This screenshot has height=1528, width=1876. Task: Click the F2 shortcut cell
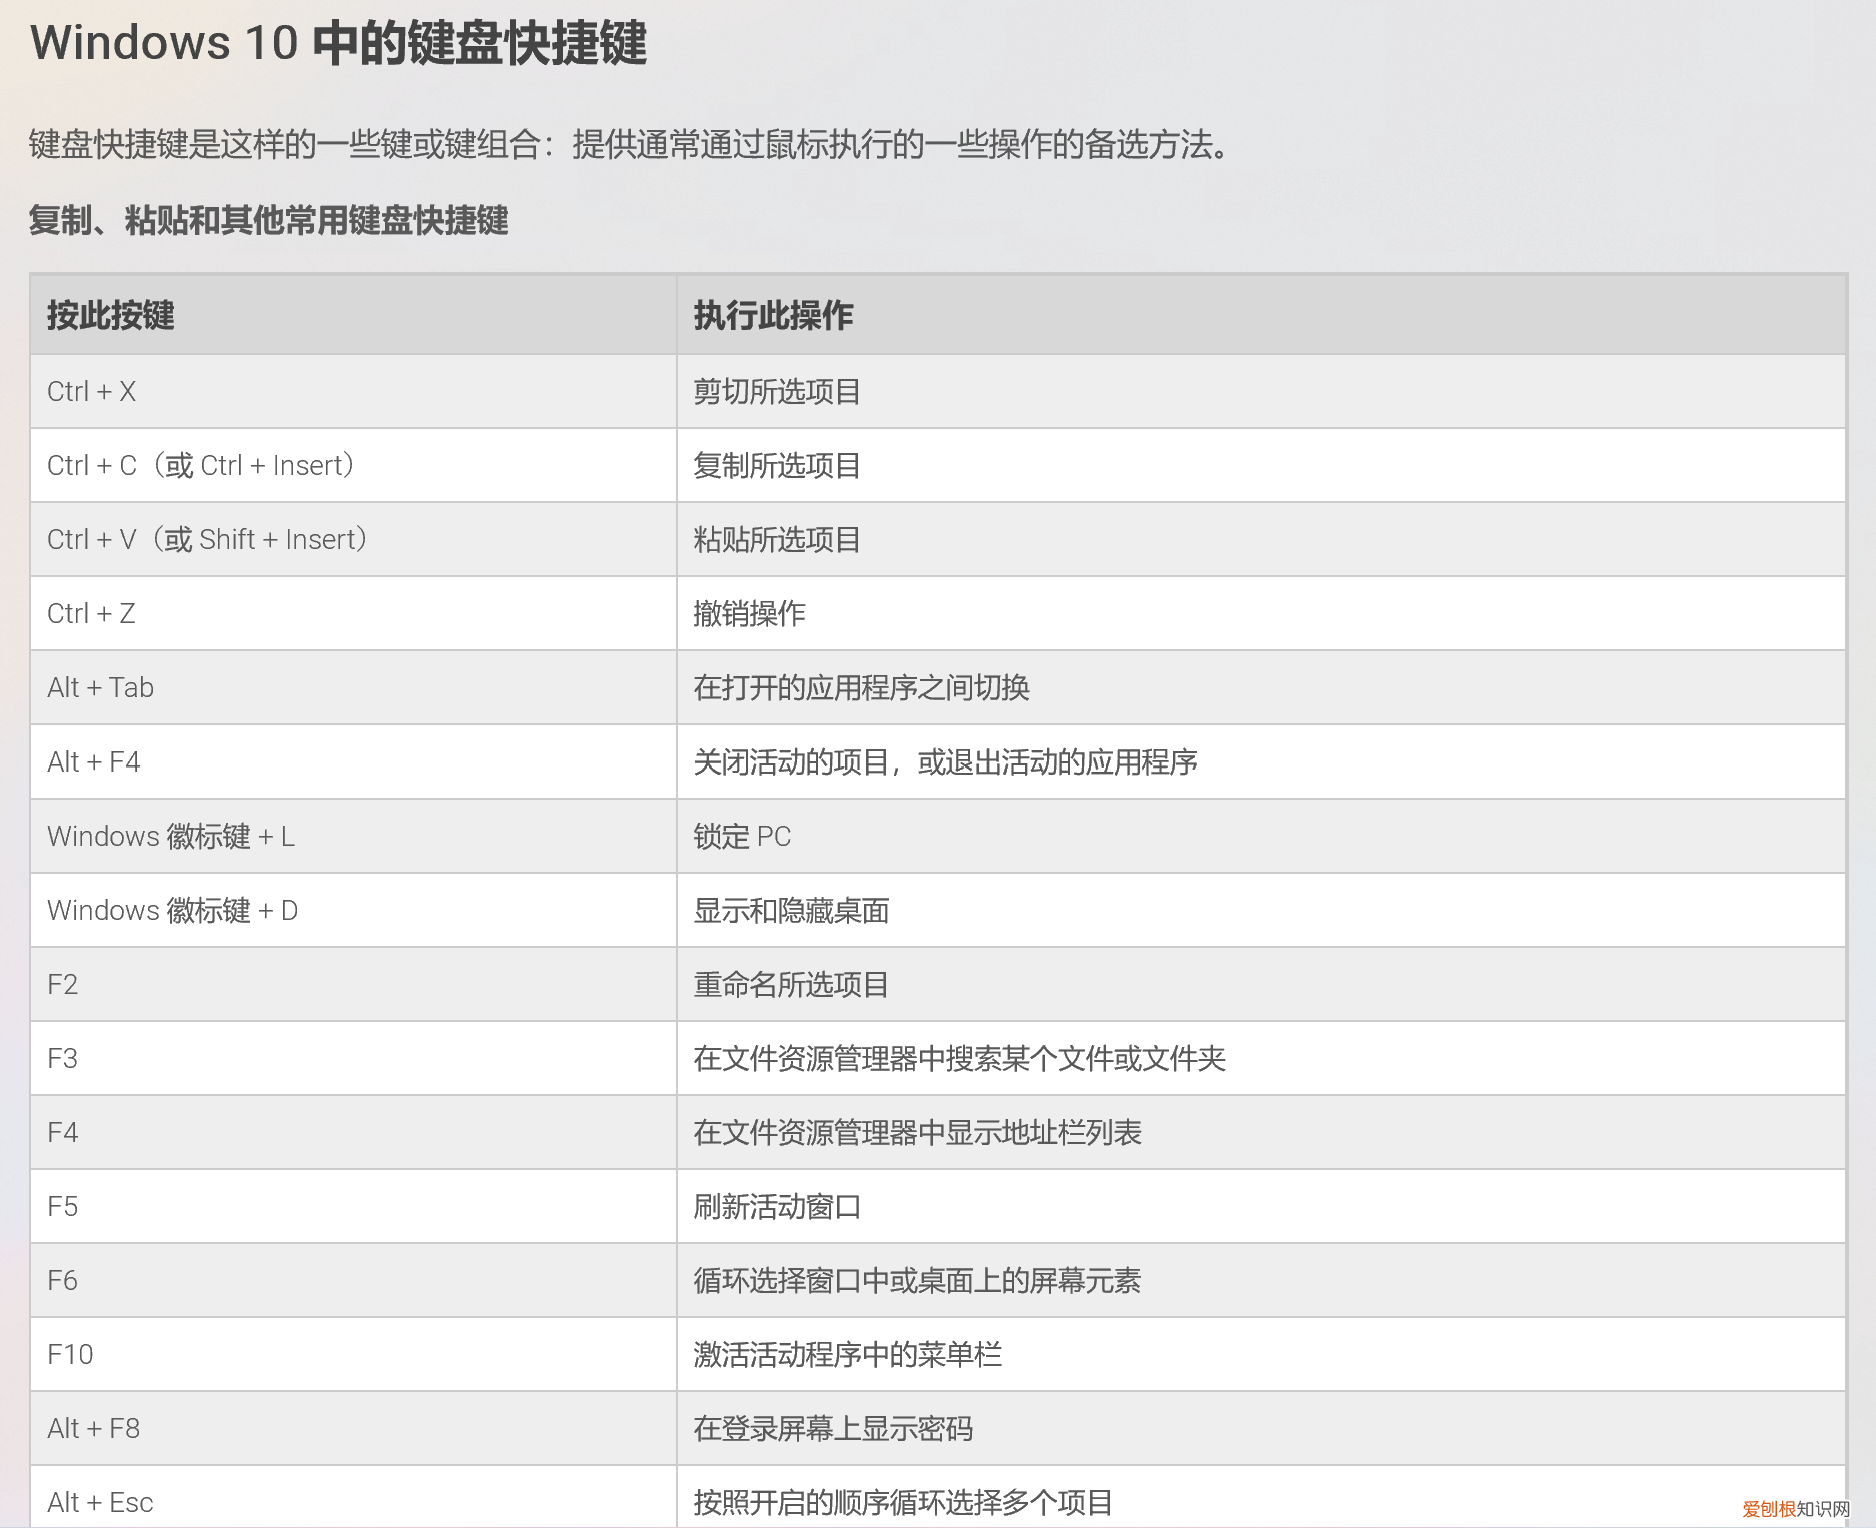63,984
